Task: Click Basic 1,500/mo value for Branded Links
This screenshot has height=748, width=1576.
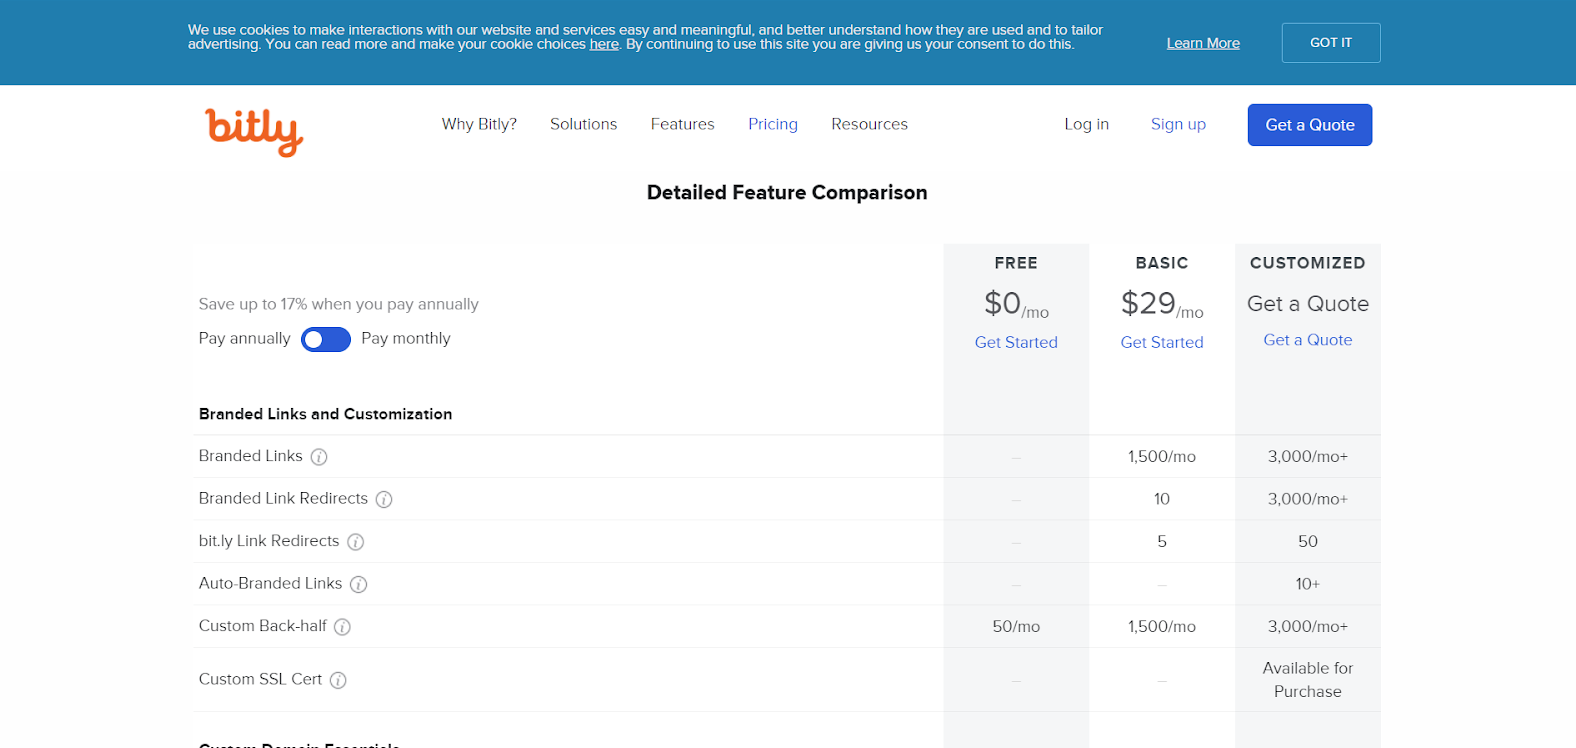Action: [x=1162, y=457]
